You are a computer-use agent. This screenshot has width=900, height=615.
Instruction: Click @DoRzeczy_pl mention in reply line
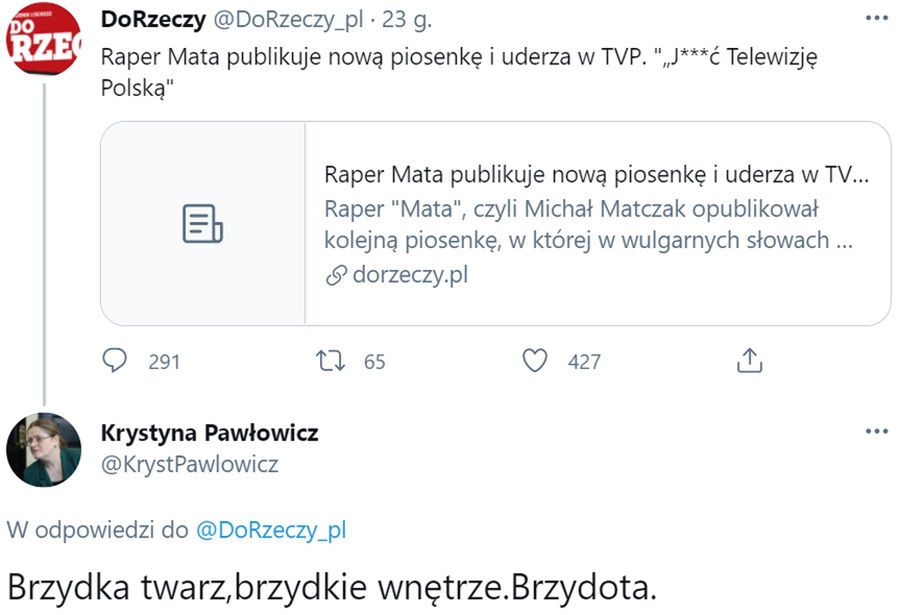[271, 530]
